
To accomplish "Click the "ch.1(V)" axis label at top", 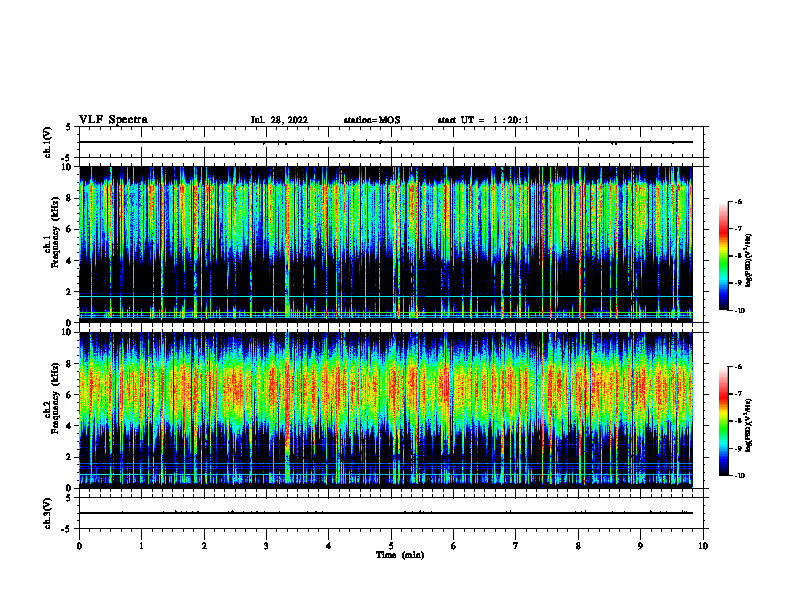I will click(x=48, y=142).
